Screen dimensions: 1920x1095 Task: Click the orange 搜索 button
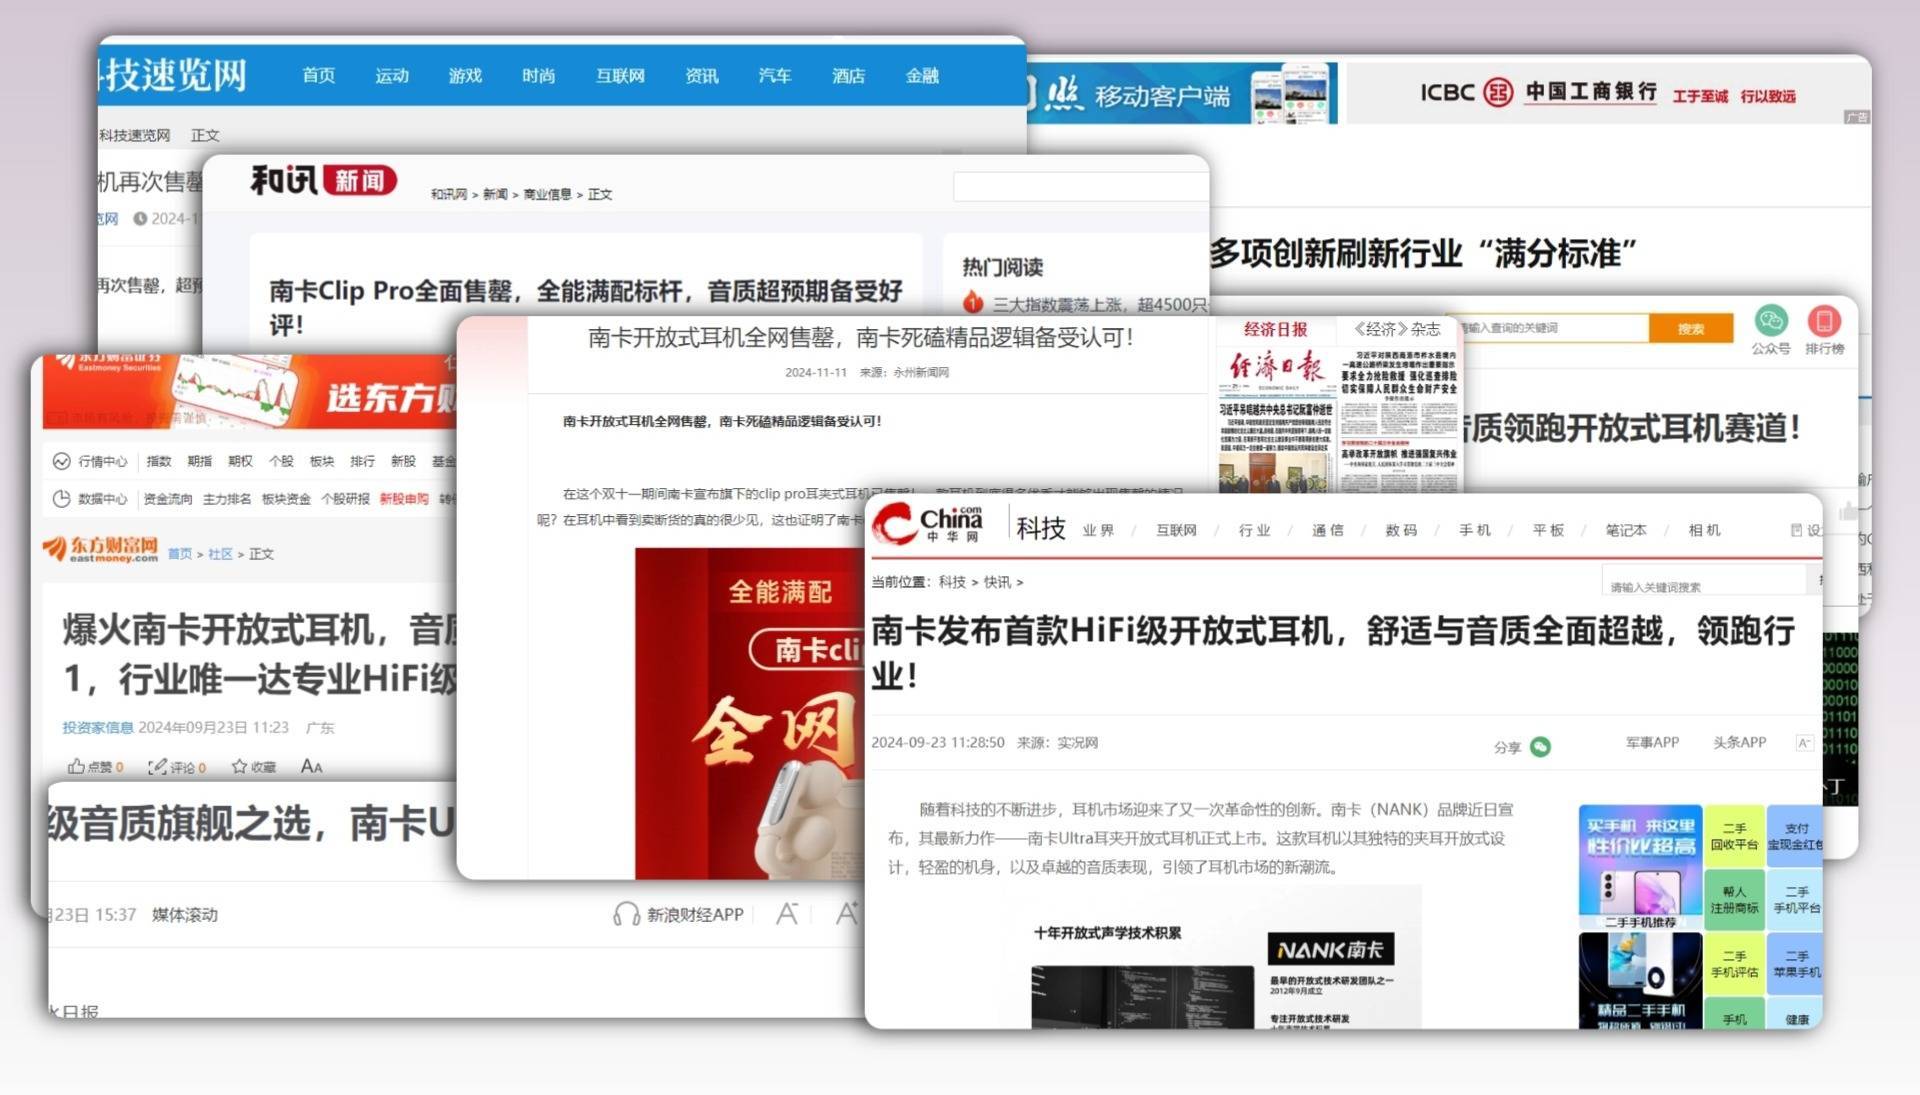point(1690,328)
